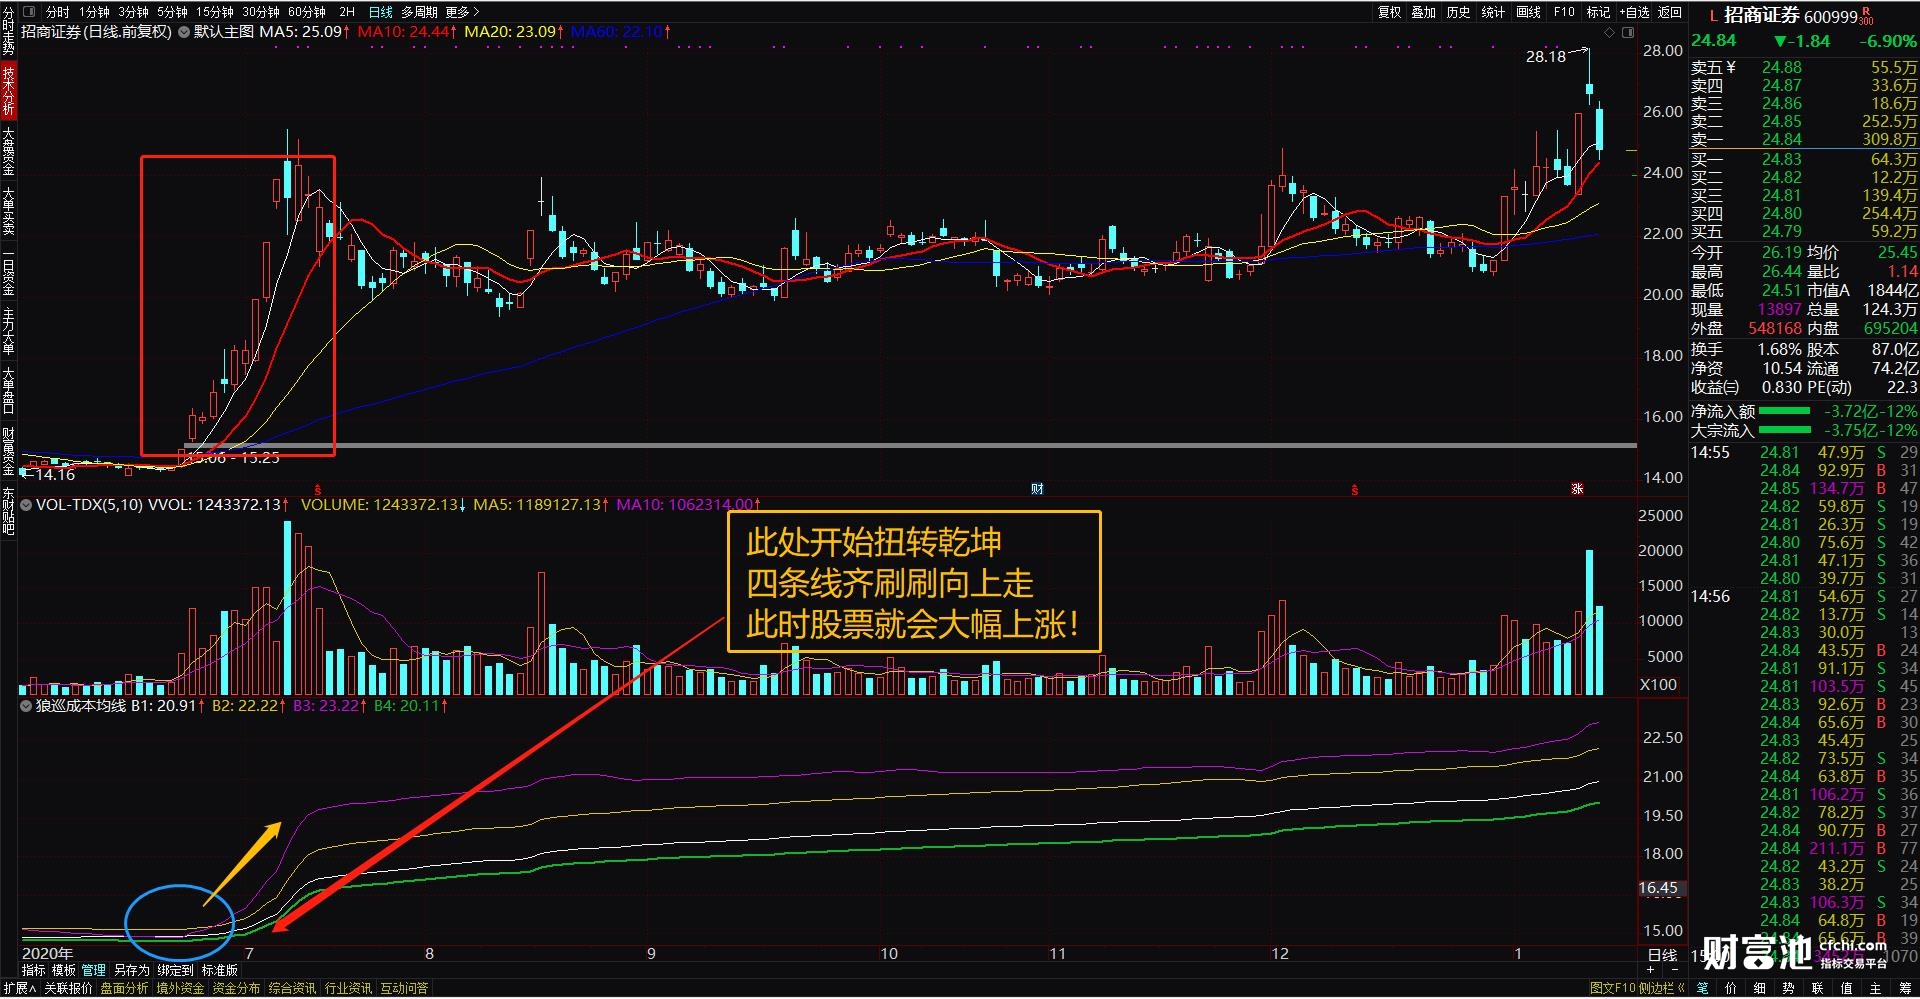Expand the 扩展 panel at bottom left

coord(18,988)
